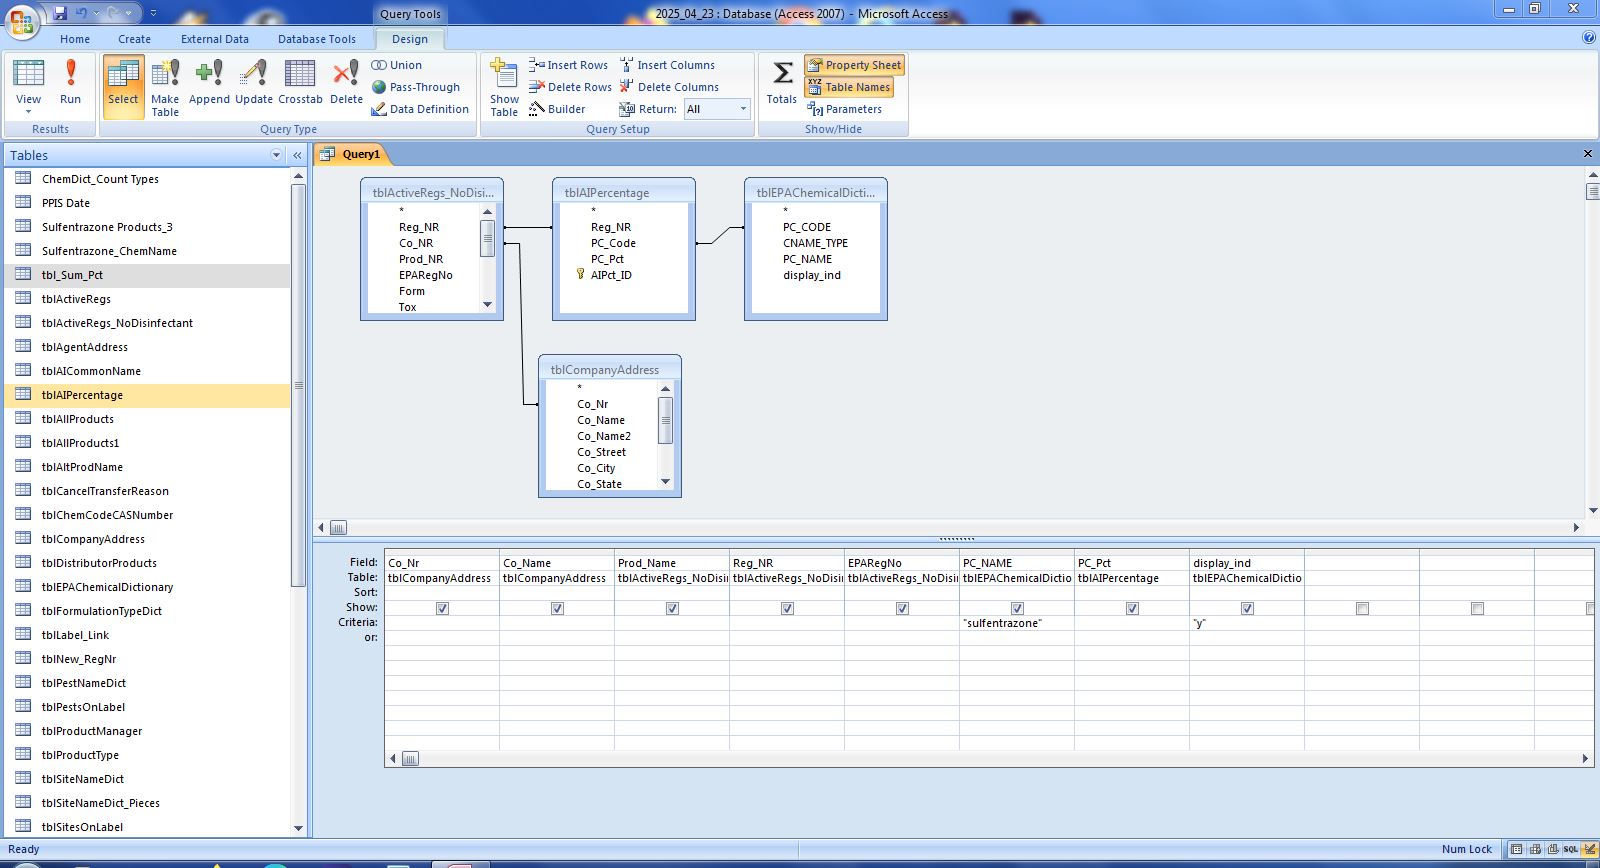Screen dimensions: 1600x868
Task: Click the query grid horizontal scrollbar thumb
Action: [410, 759]
